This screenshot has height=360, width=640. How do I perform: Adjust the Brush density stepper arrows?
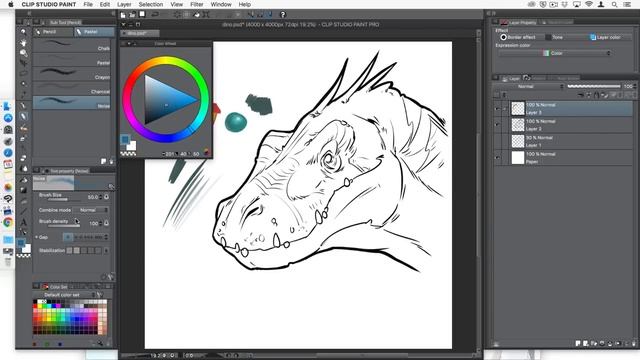pos(101,224)
